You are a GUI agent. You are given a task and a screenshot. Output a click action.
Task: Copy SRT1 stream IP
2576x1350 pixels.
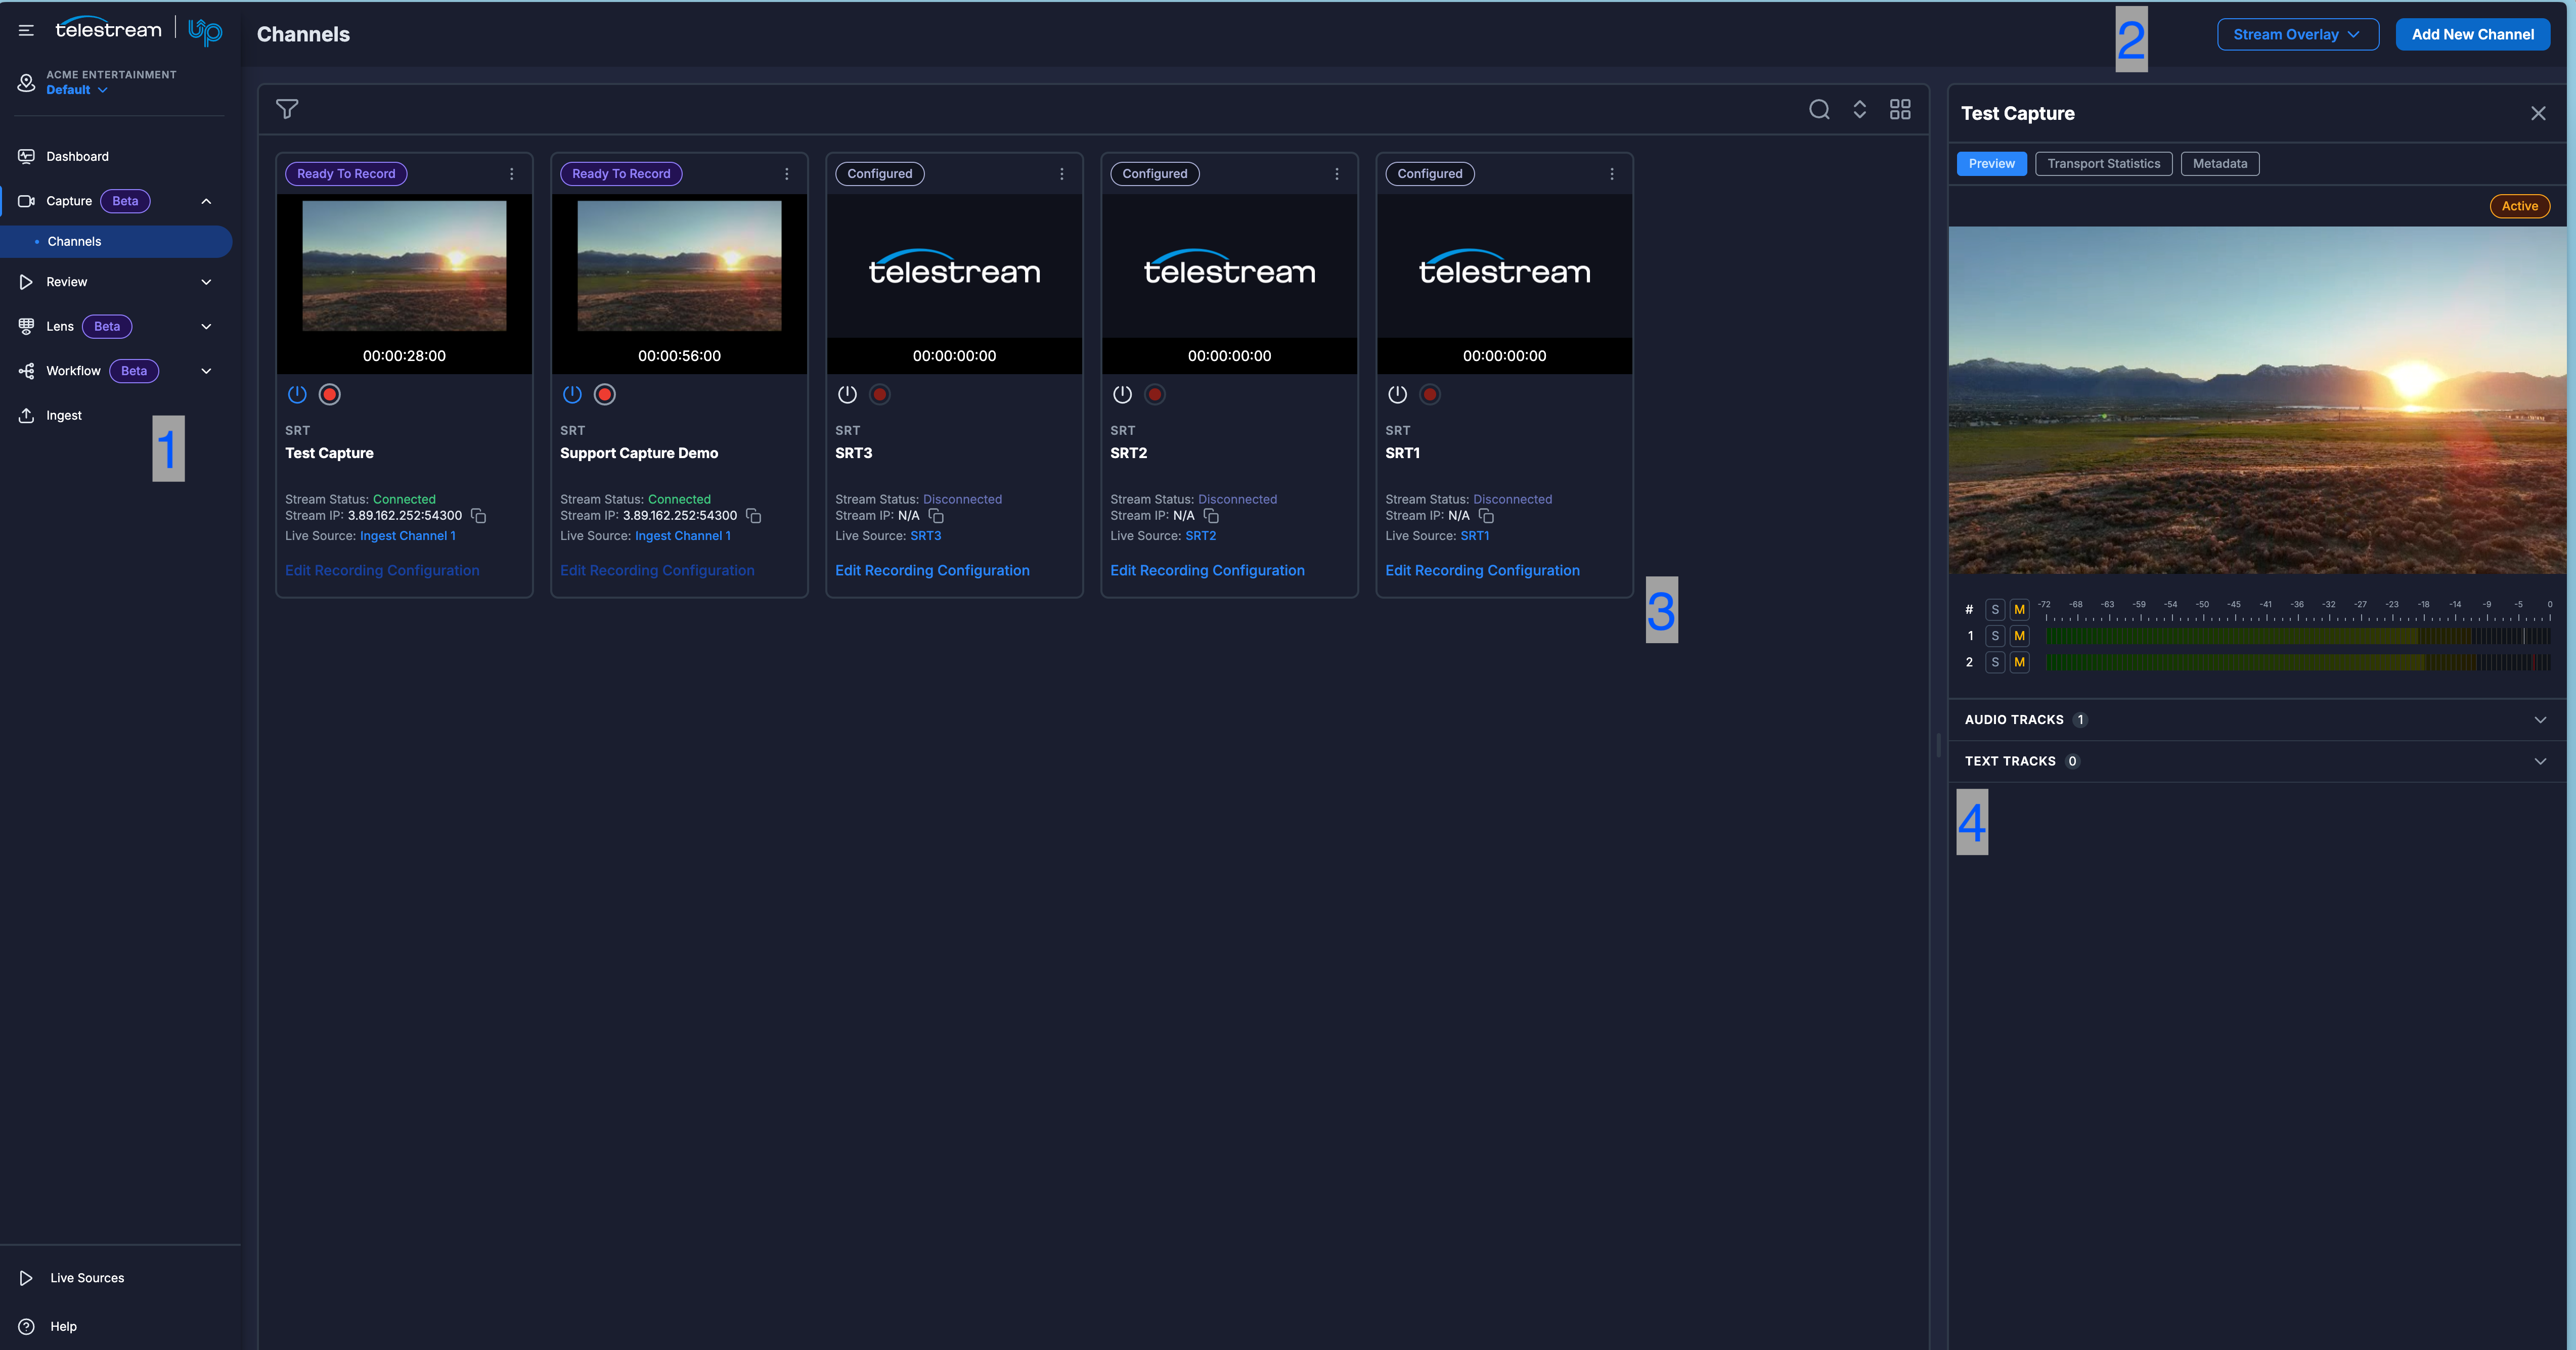(x=1486, y=516)
